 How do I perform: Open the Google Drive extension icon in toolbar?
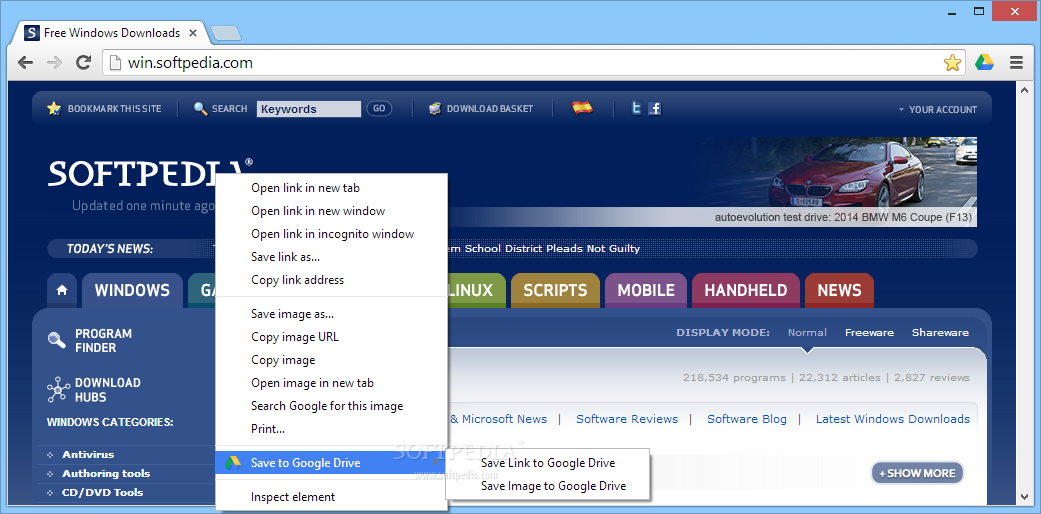pos(984,63)
